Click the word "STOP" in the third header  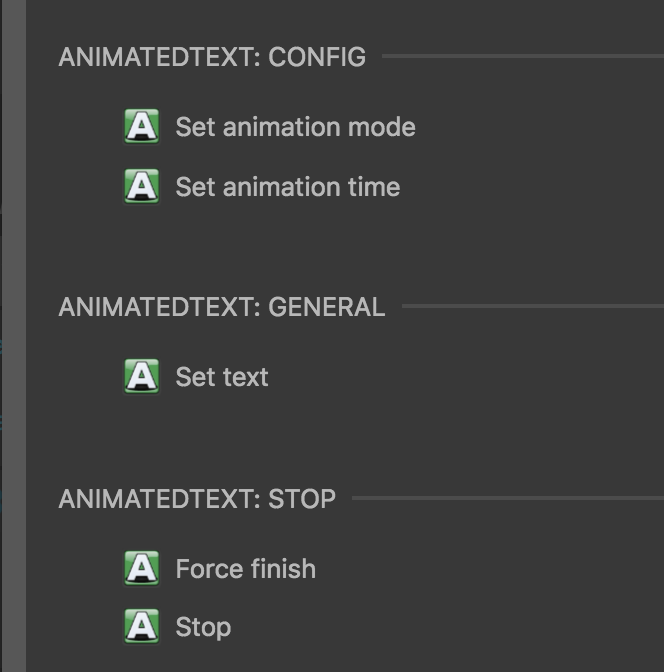point(302,498)
